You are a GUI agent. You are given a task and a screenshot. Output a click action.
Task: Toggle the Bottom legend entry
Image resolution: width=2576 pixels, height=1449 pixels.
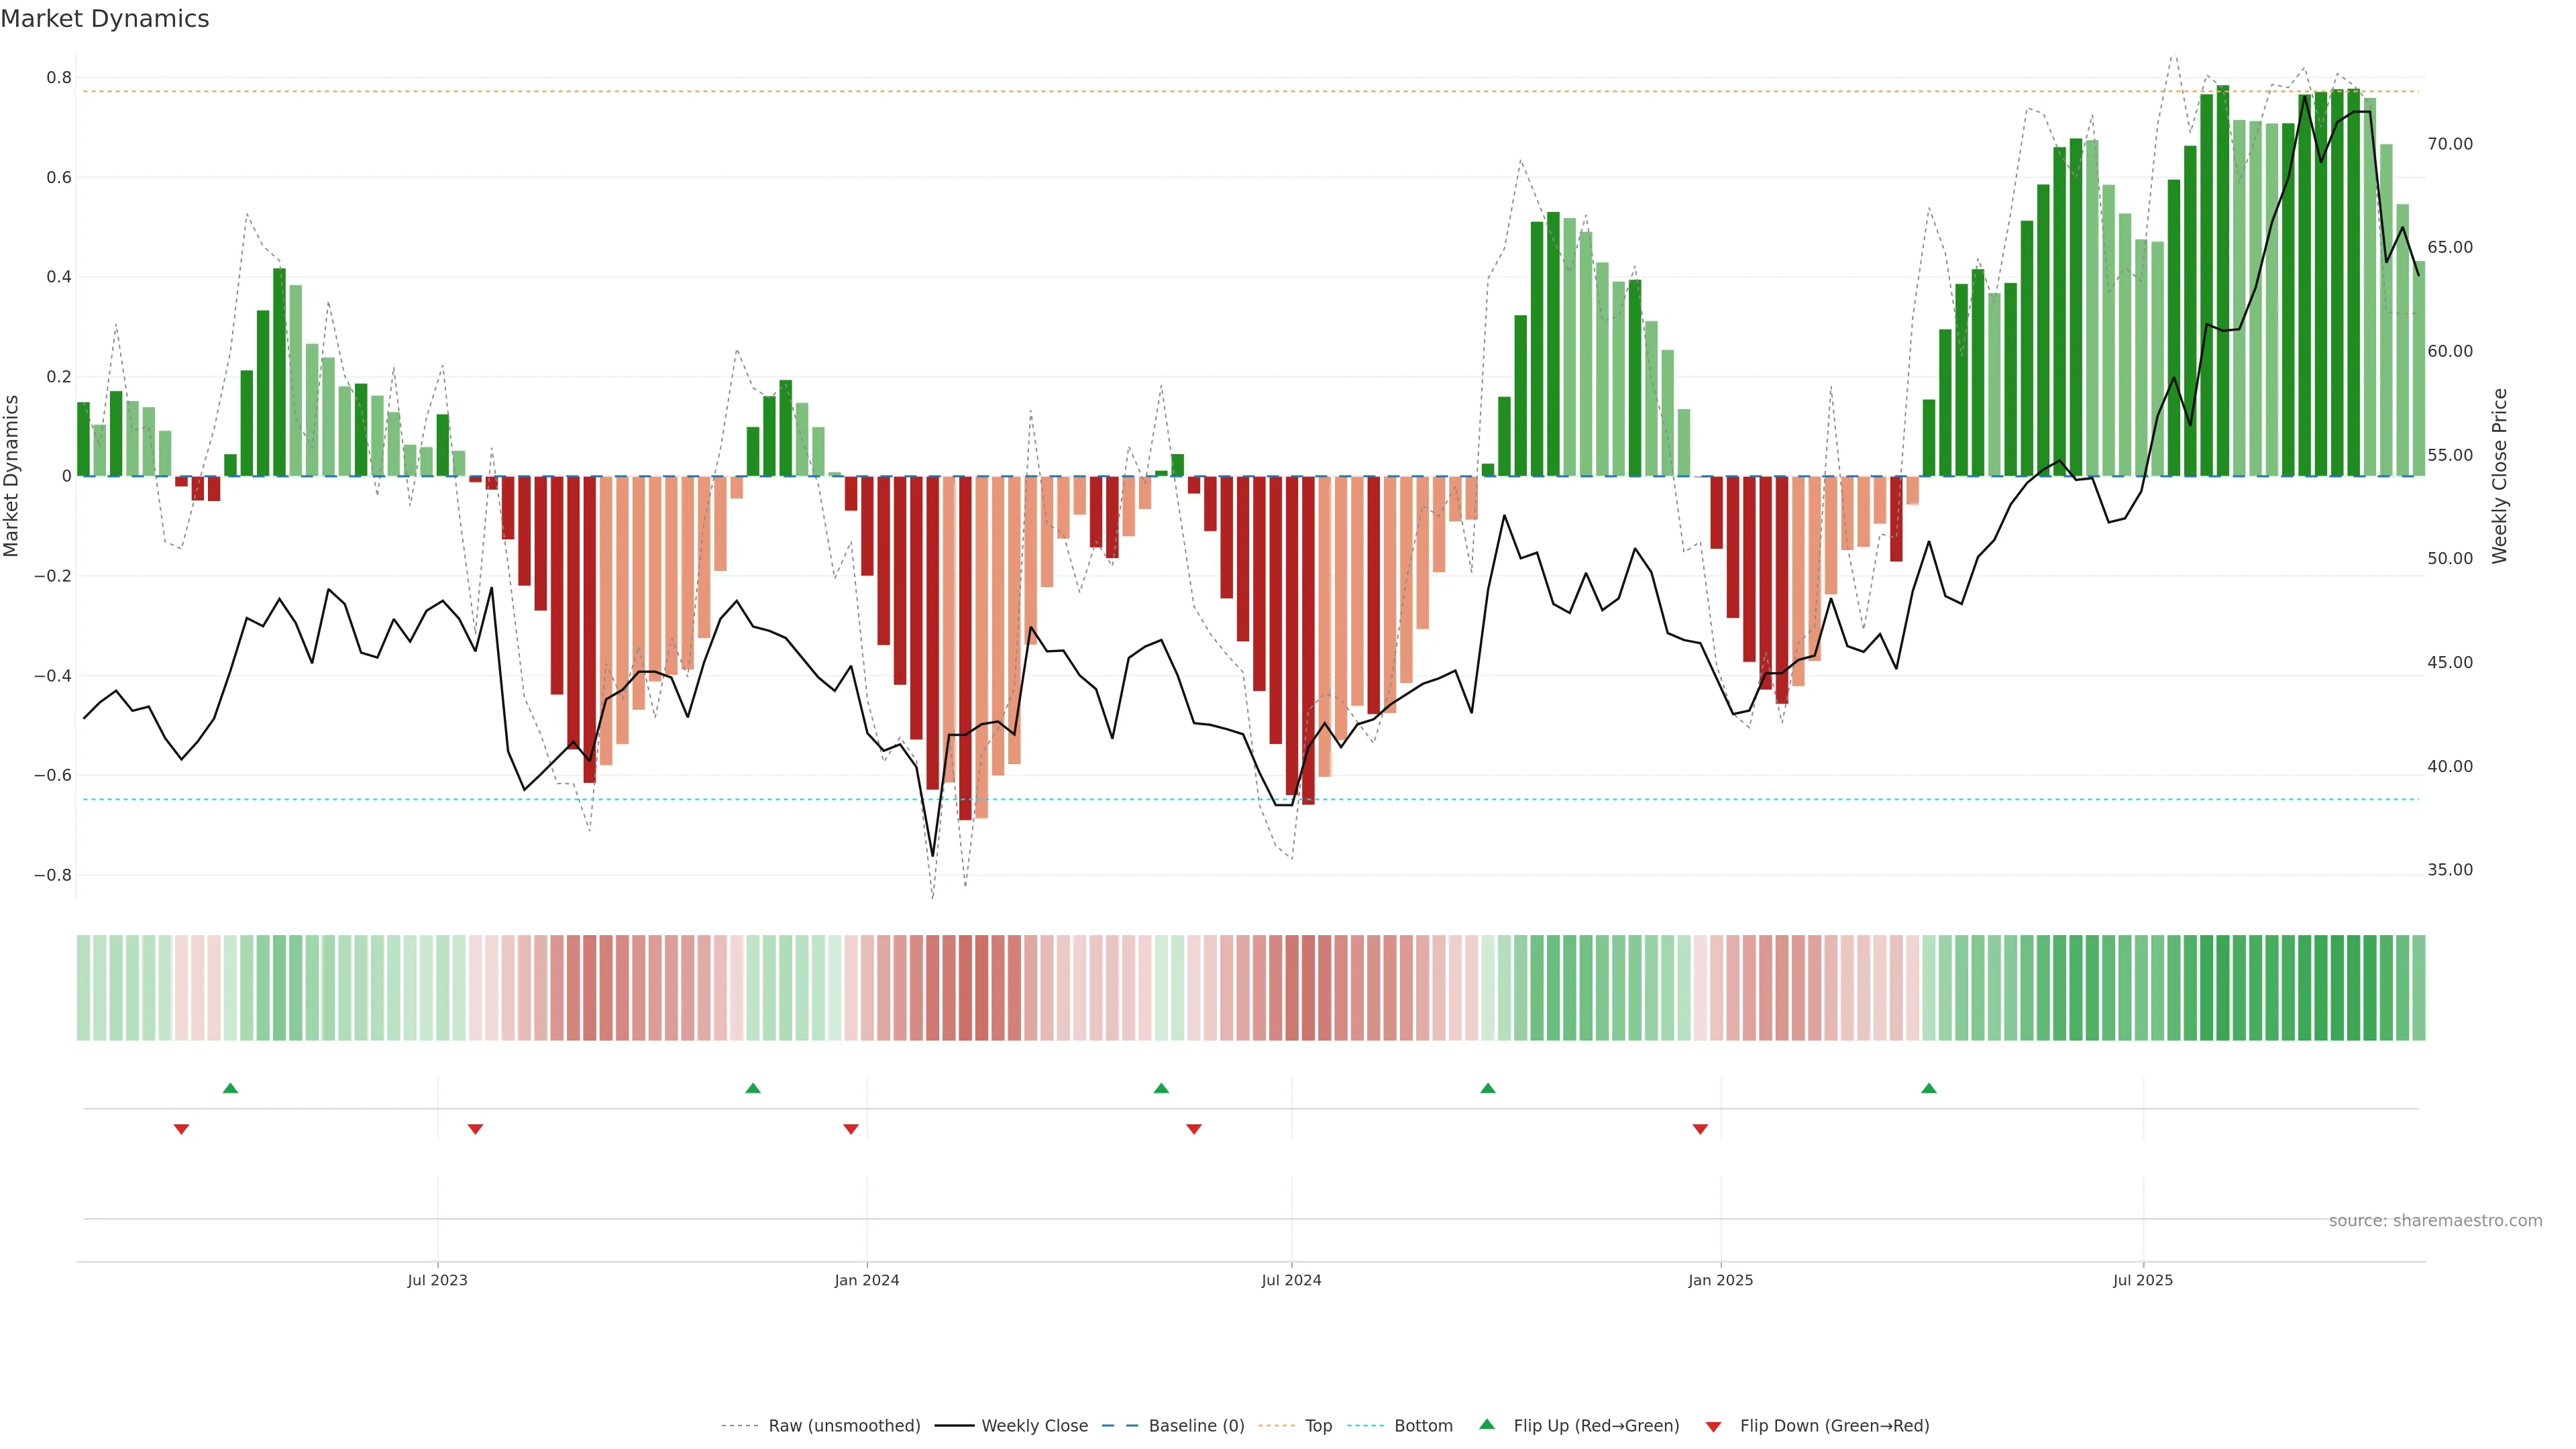(1423, 1426)
